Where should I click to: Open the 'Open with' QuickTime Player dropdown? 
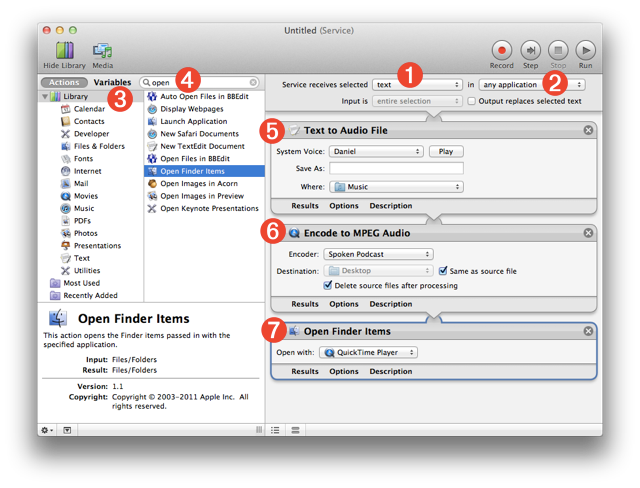click(369, 353)
